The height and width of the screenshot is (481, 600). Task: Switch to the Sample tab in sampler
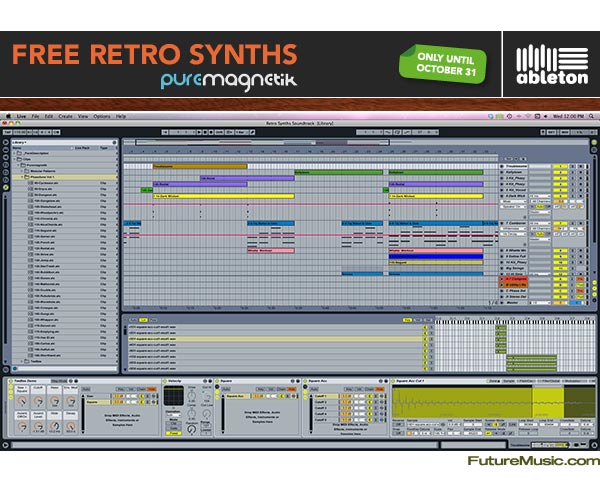pos(508,381)
